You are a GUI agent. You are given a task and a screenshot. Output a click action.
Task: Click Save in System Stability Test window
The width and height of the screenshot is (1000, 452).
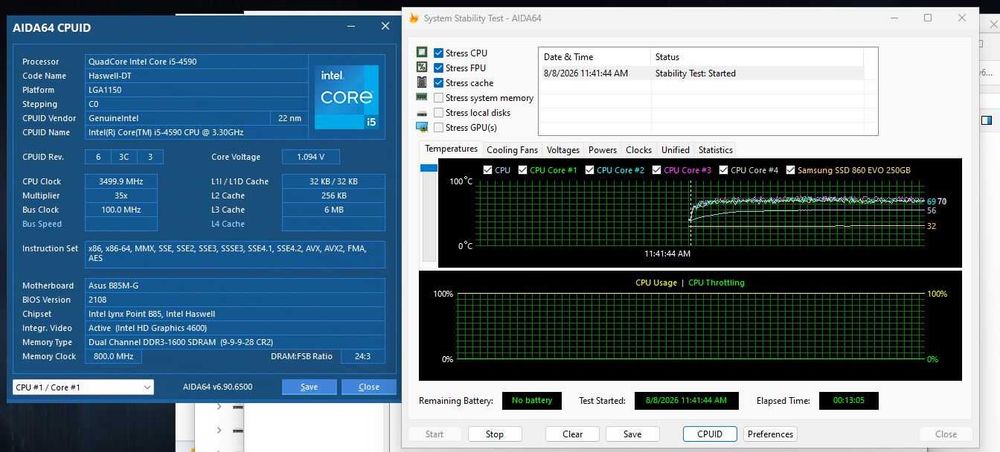point(633,434)
